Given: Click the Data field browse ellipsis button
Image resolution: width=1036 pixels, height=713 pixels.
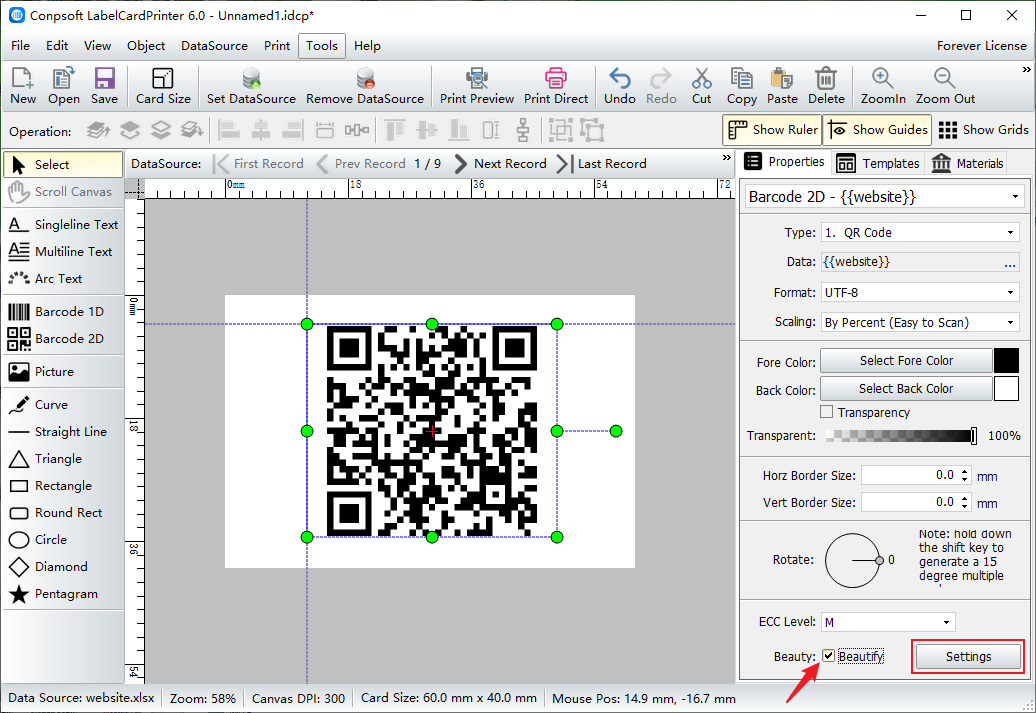Looking at the screenshot, I should (x=1010, y=262).
